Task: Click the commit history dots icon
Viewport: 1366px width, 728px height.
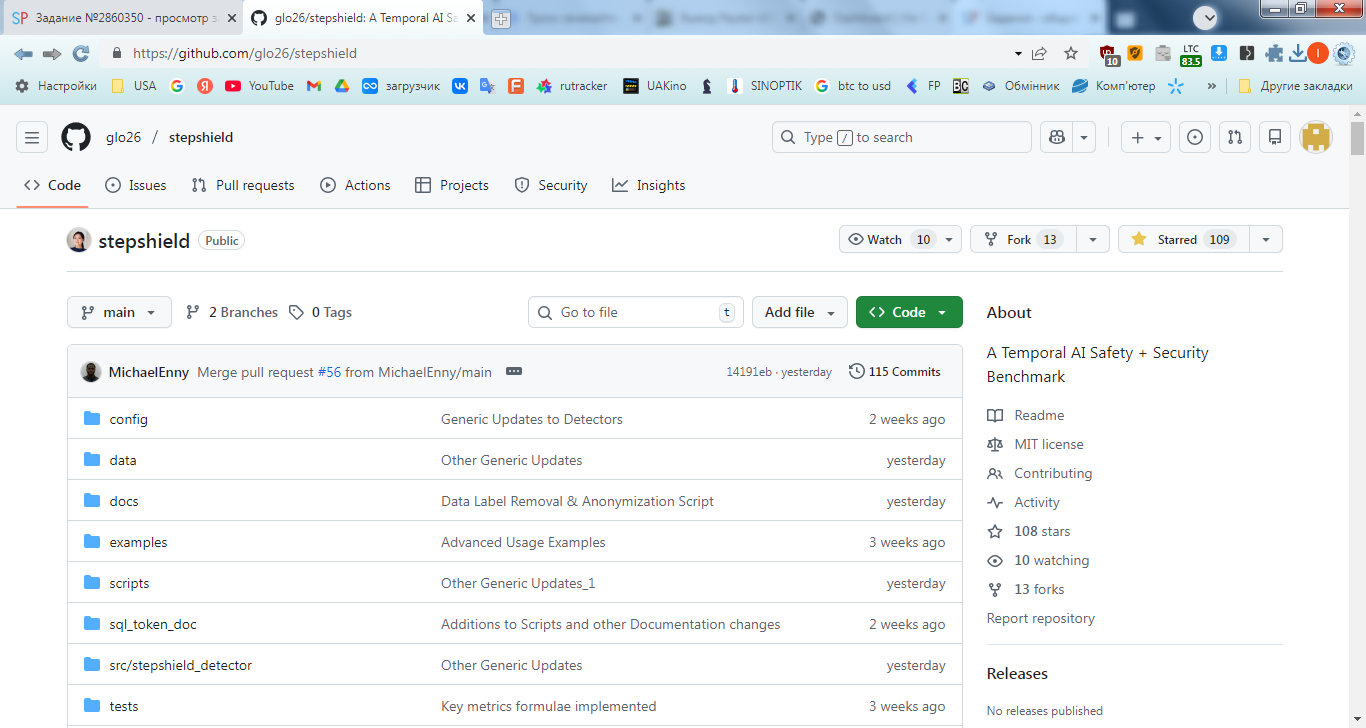Action: click(514, 371)
